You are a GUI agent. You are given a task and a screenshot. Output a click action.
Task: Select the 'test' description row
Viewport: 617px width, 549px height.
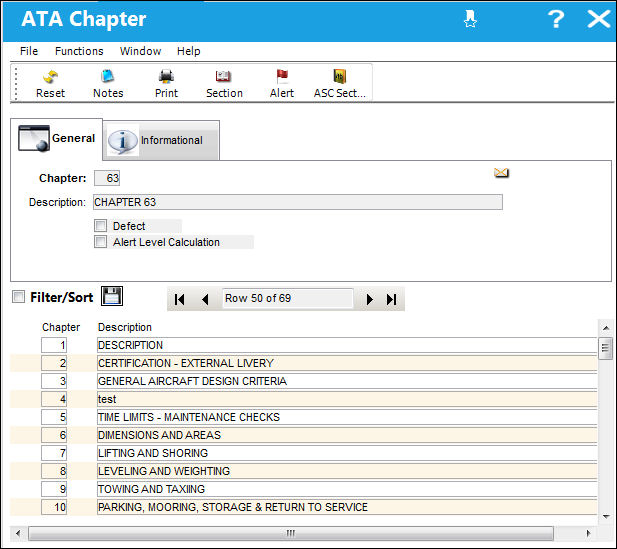pos(347,399)
